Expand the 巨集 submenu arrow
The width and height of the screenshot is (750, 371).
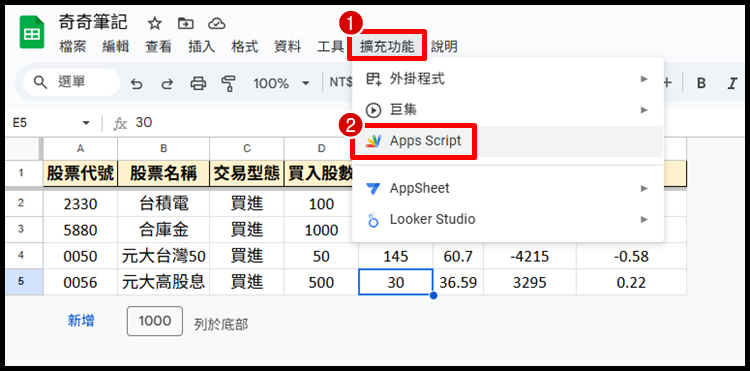click(644, 110)
